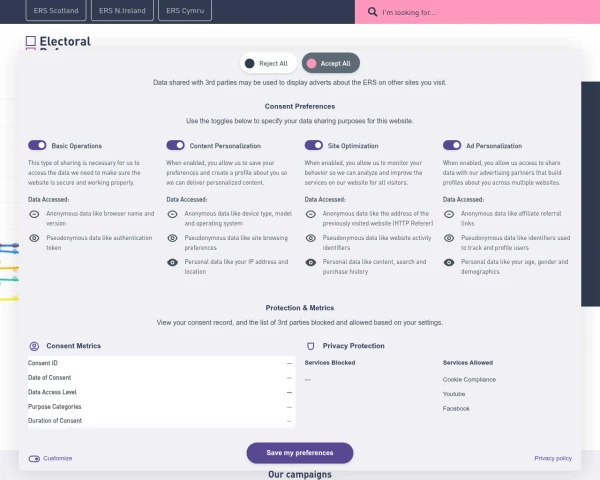Click Save my preferences button

(300, 453)
